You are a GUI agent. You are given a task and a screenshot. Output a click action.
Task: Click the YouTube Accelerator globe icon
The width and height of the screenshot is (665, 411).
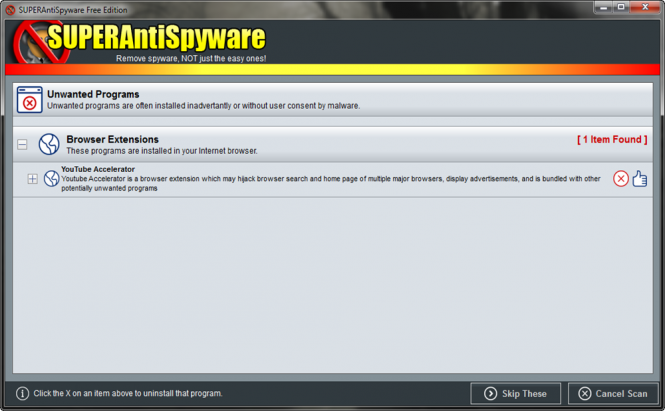[51, 179]
